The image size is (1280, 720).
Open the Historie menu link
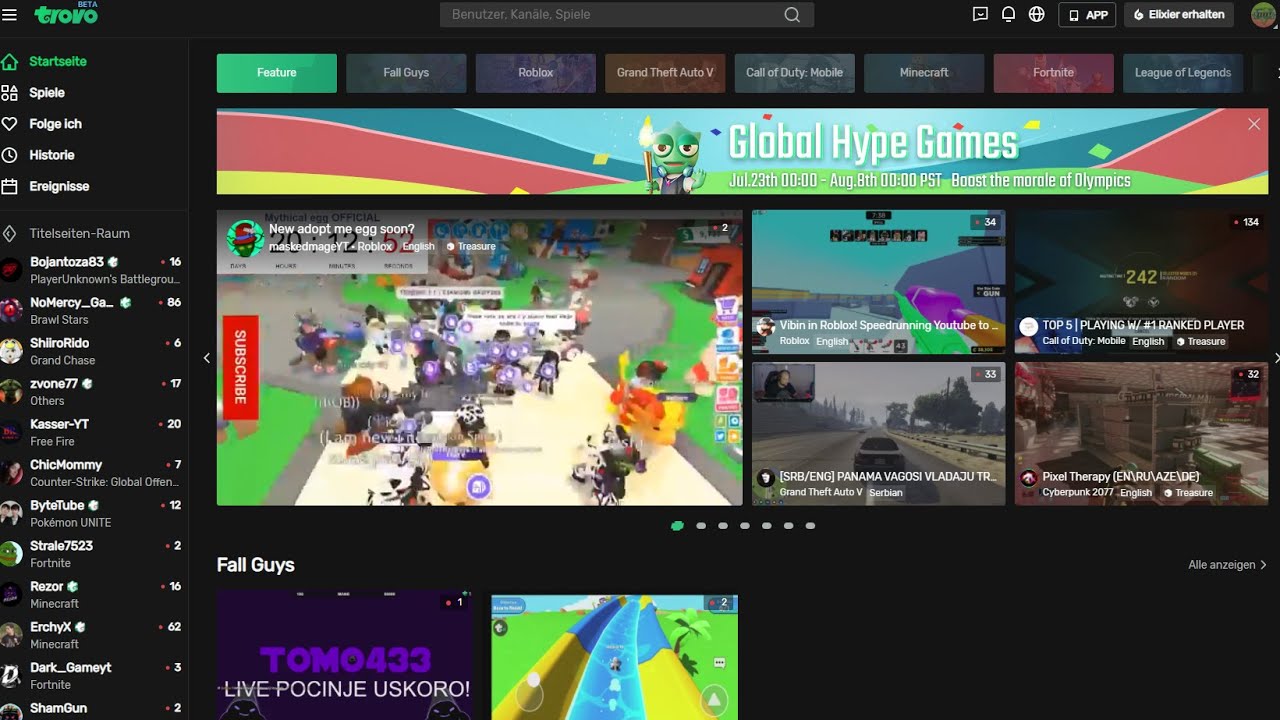(x=52, y=155)
